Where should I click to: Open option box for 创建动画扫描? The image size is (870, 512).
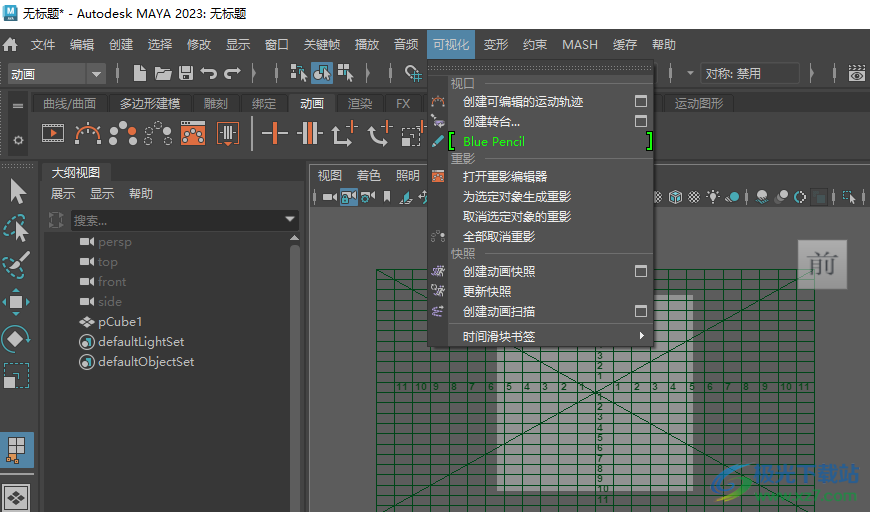(641, 311)
